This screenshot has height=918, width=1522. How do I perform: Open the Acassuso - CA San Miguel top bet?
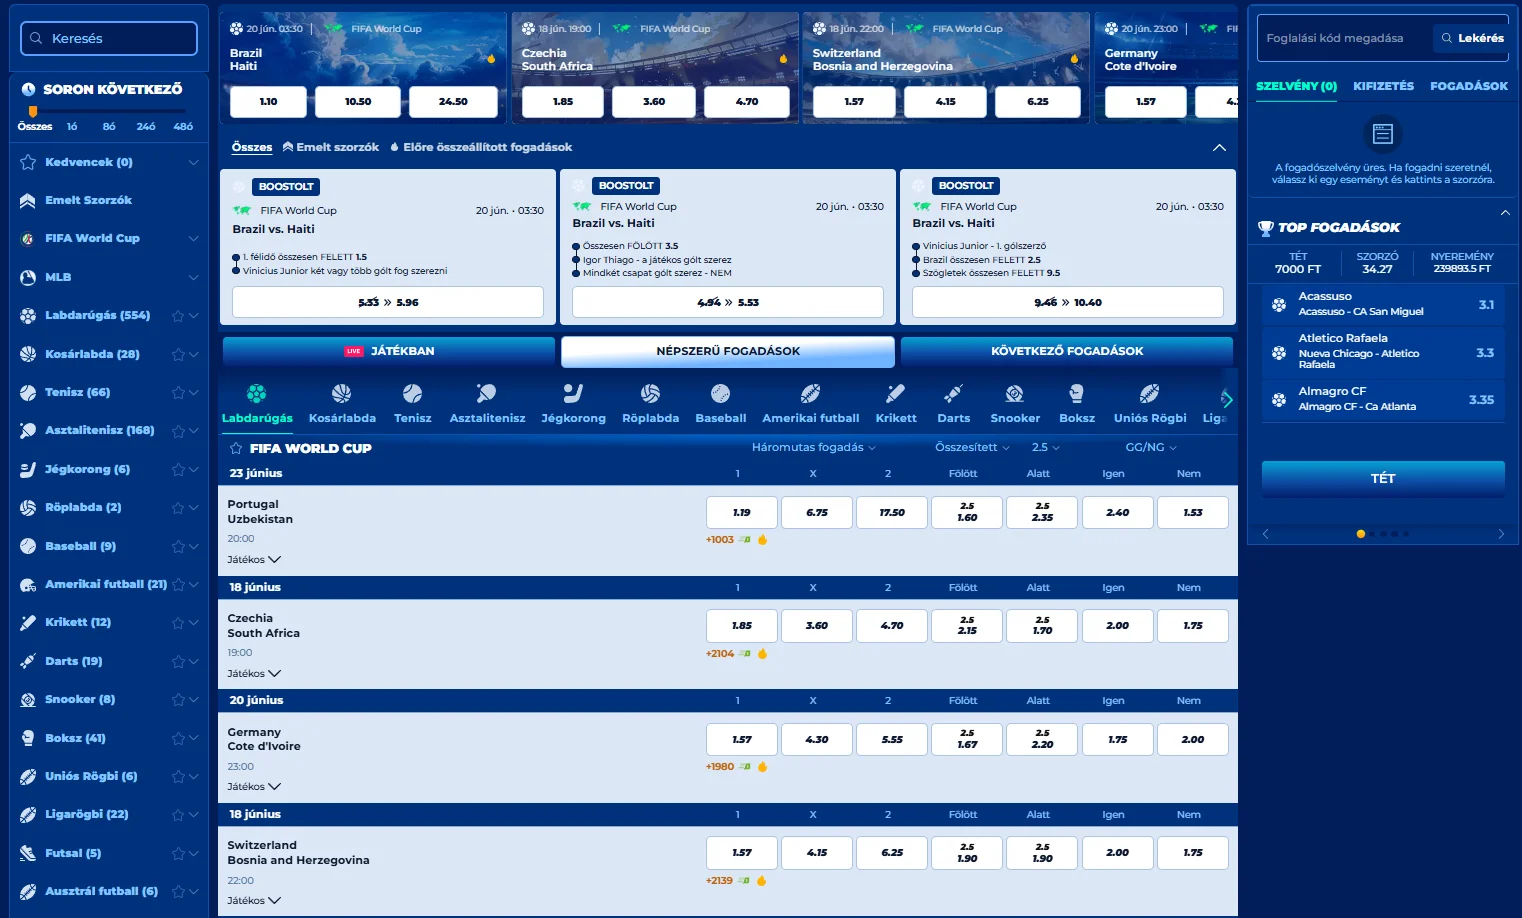click(x=1383, y=304)
